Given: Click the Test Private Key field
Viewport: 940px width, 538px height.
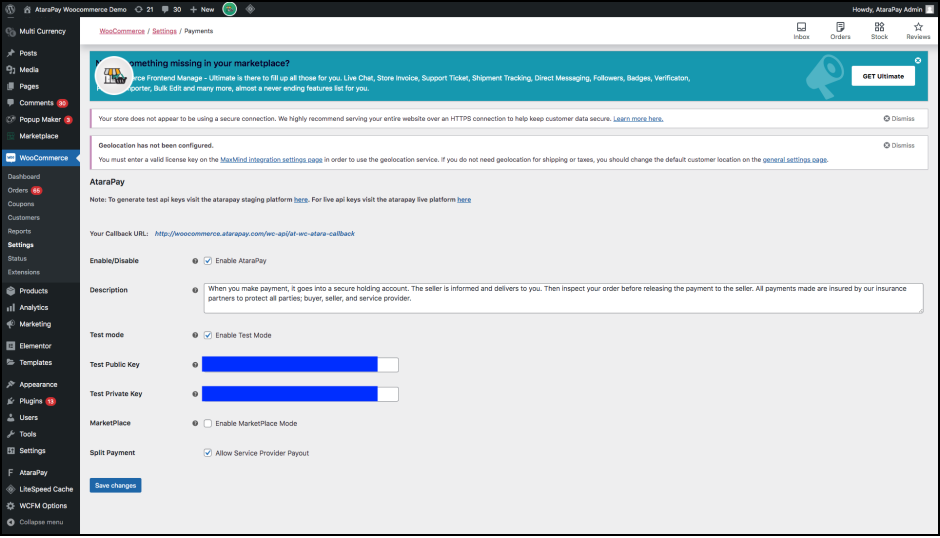Looking at the screenshot, I should [x=300, y=394].
